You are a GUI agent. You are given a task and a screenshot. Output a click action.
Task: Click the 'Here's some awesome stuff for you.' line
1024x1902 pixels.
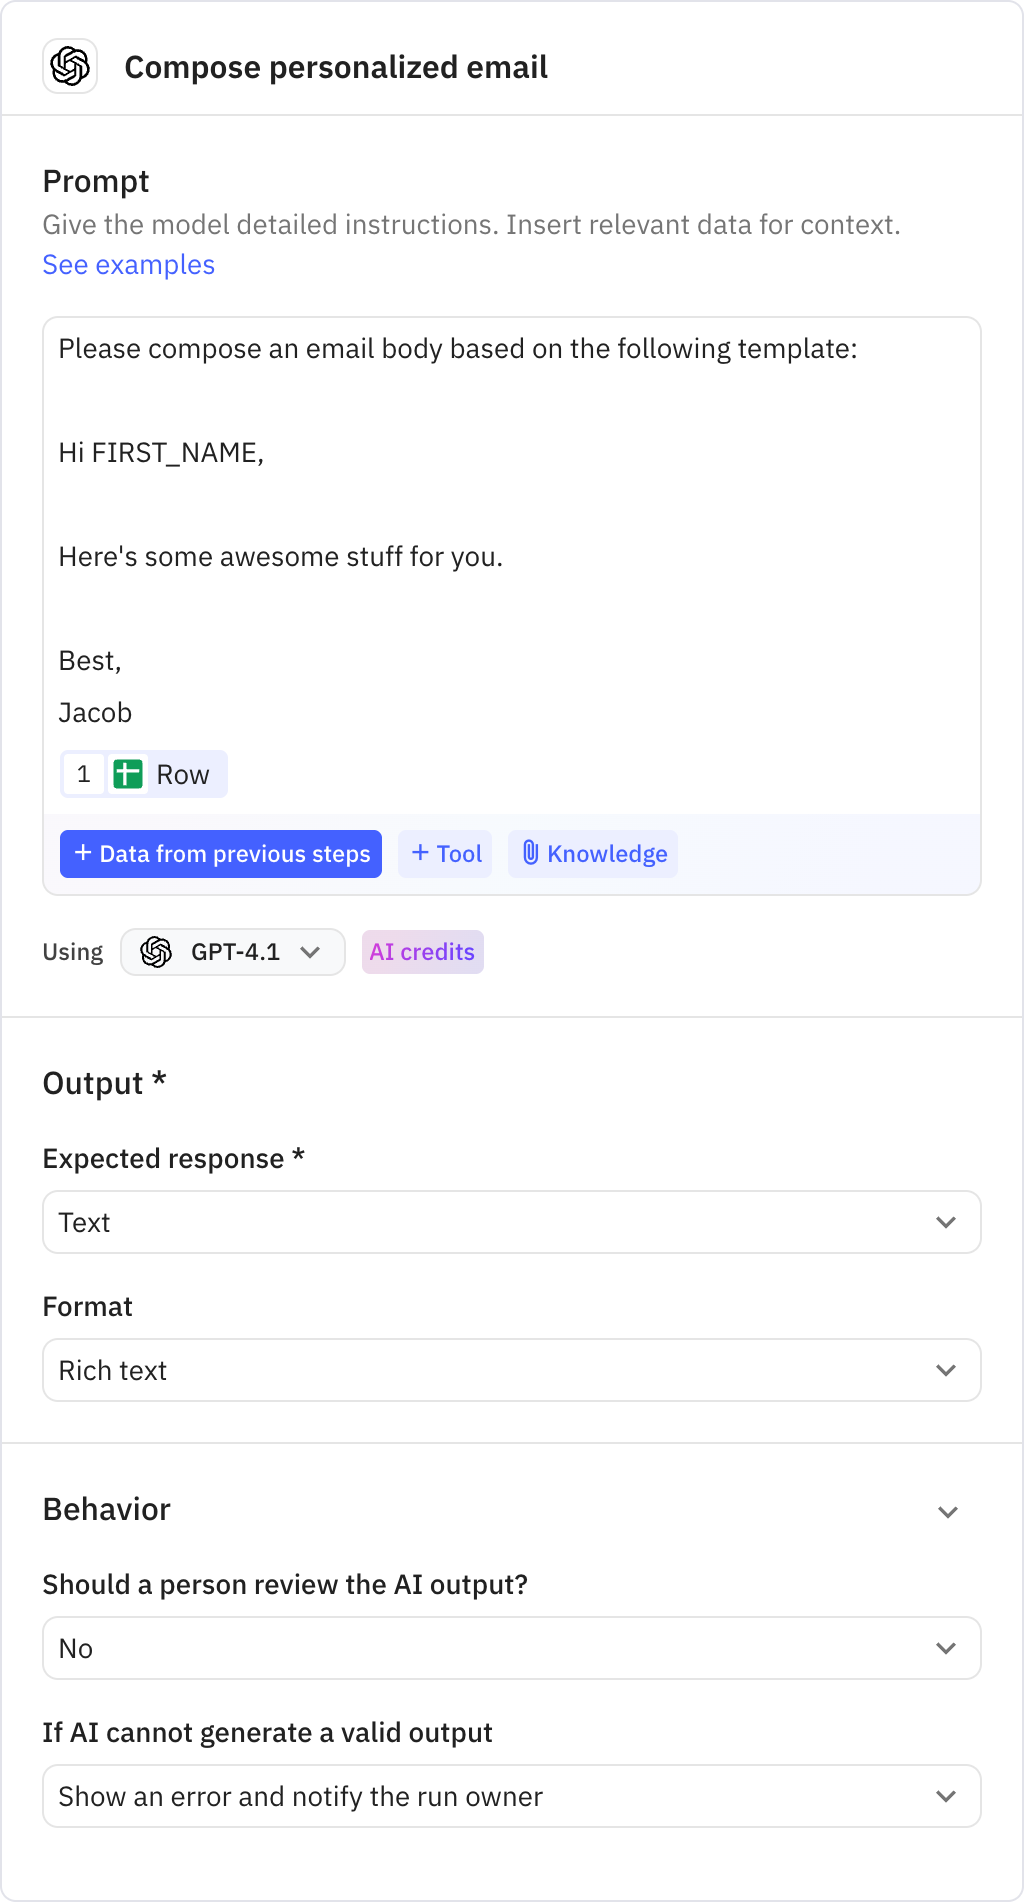coord(281,557)
